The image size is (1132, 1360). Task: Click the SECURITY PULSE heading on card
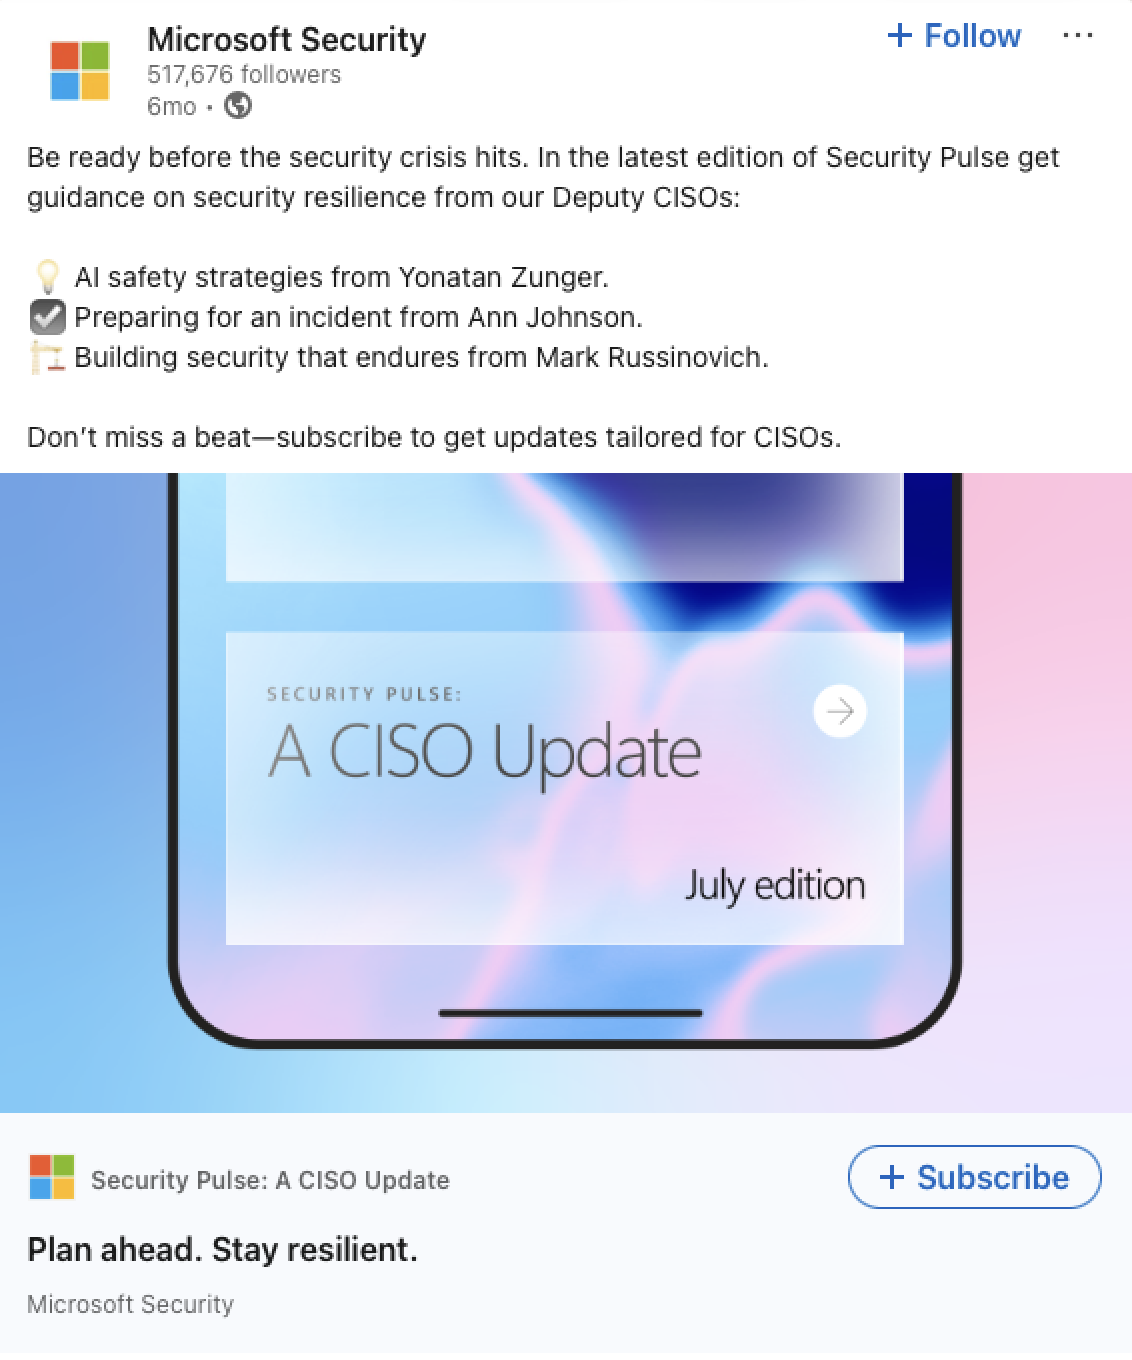pyautogui.click(x=364, y=694)
